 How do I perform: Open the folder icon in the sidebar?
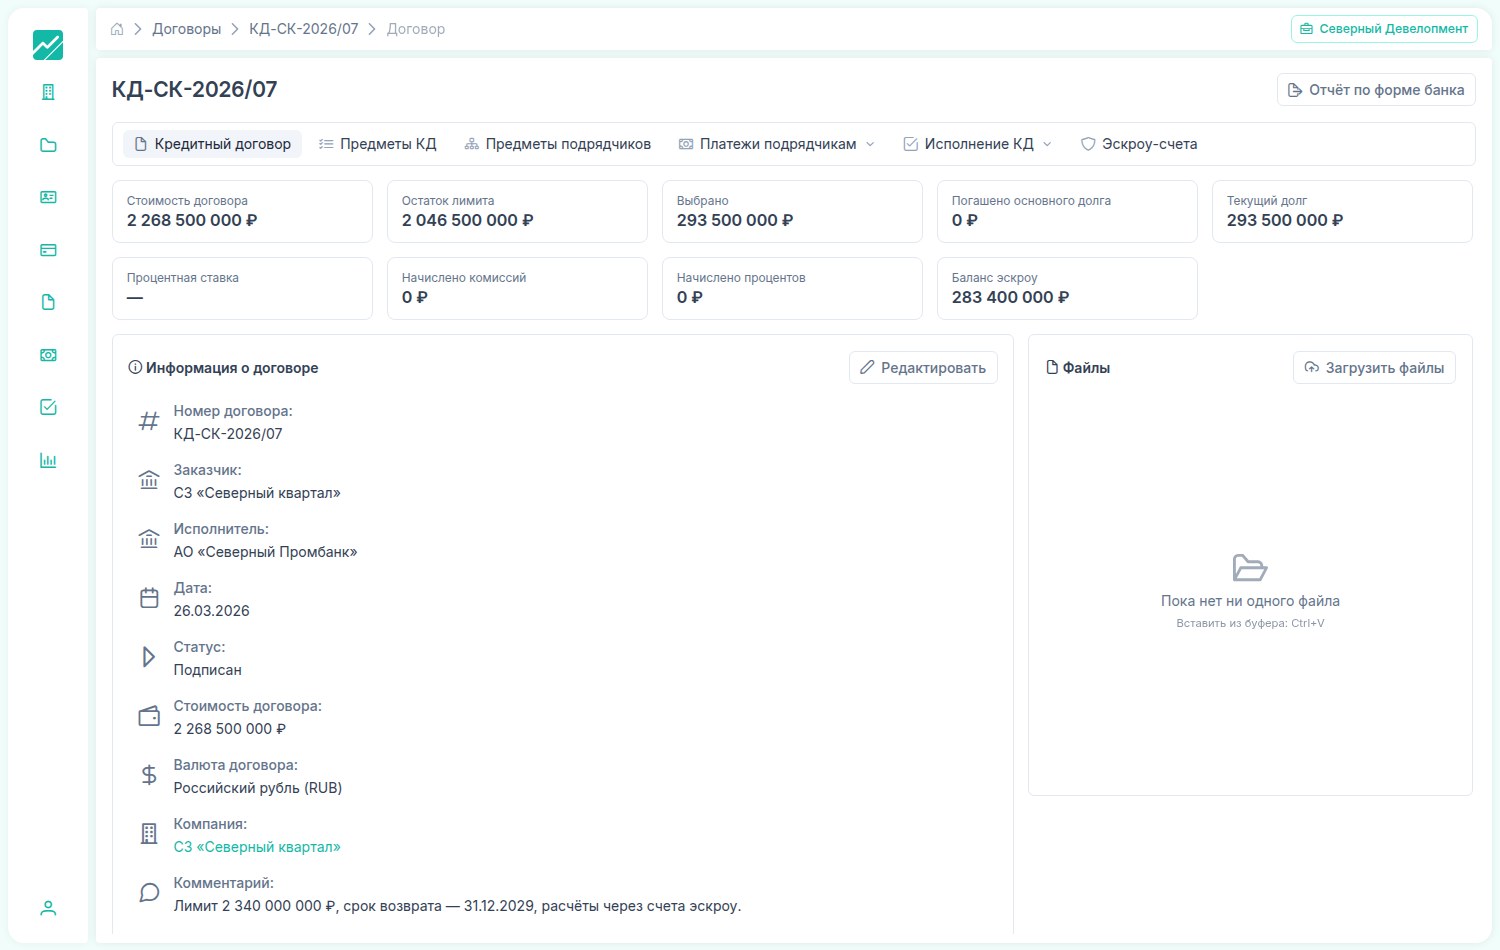48,145
